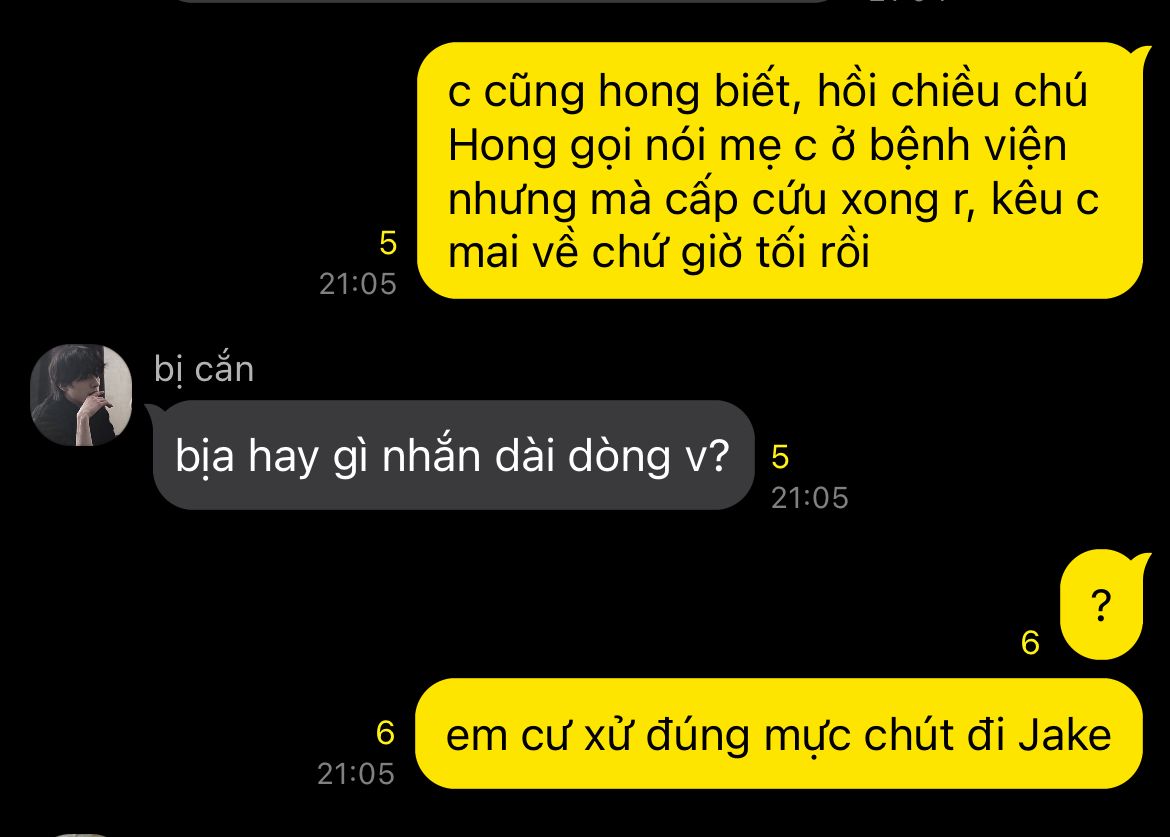The image size is (1170, 837).
Task: Tap the cut-off message bubble at the top edge
Action: pos(500,1)
